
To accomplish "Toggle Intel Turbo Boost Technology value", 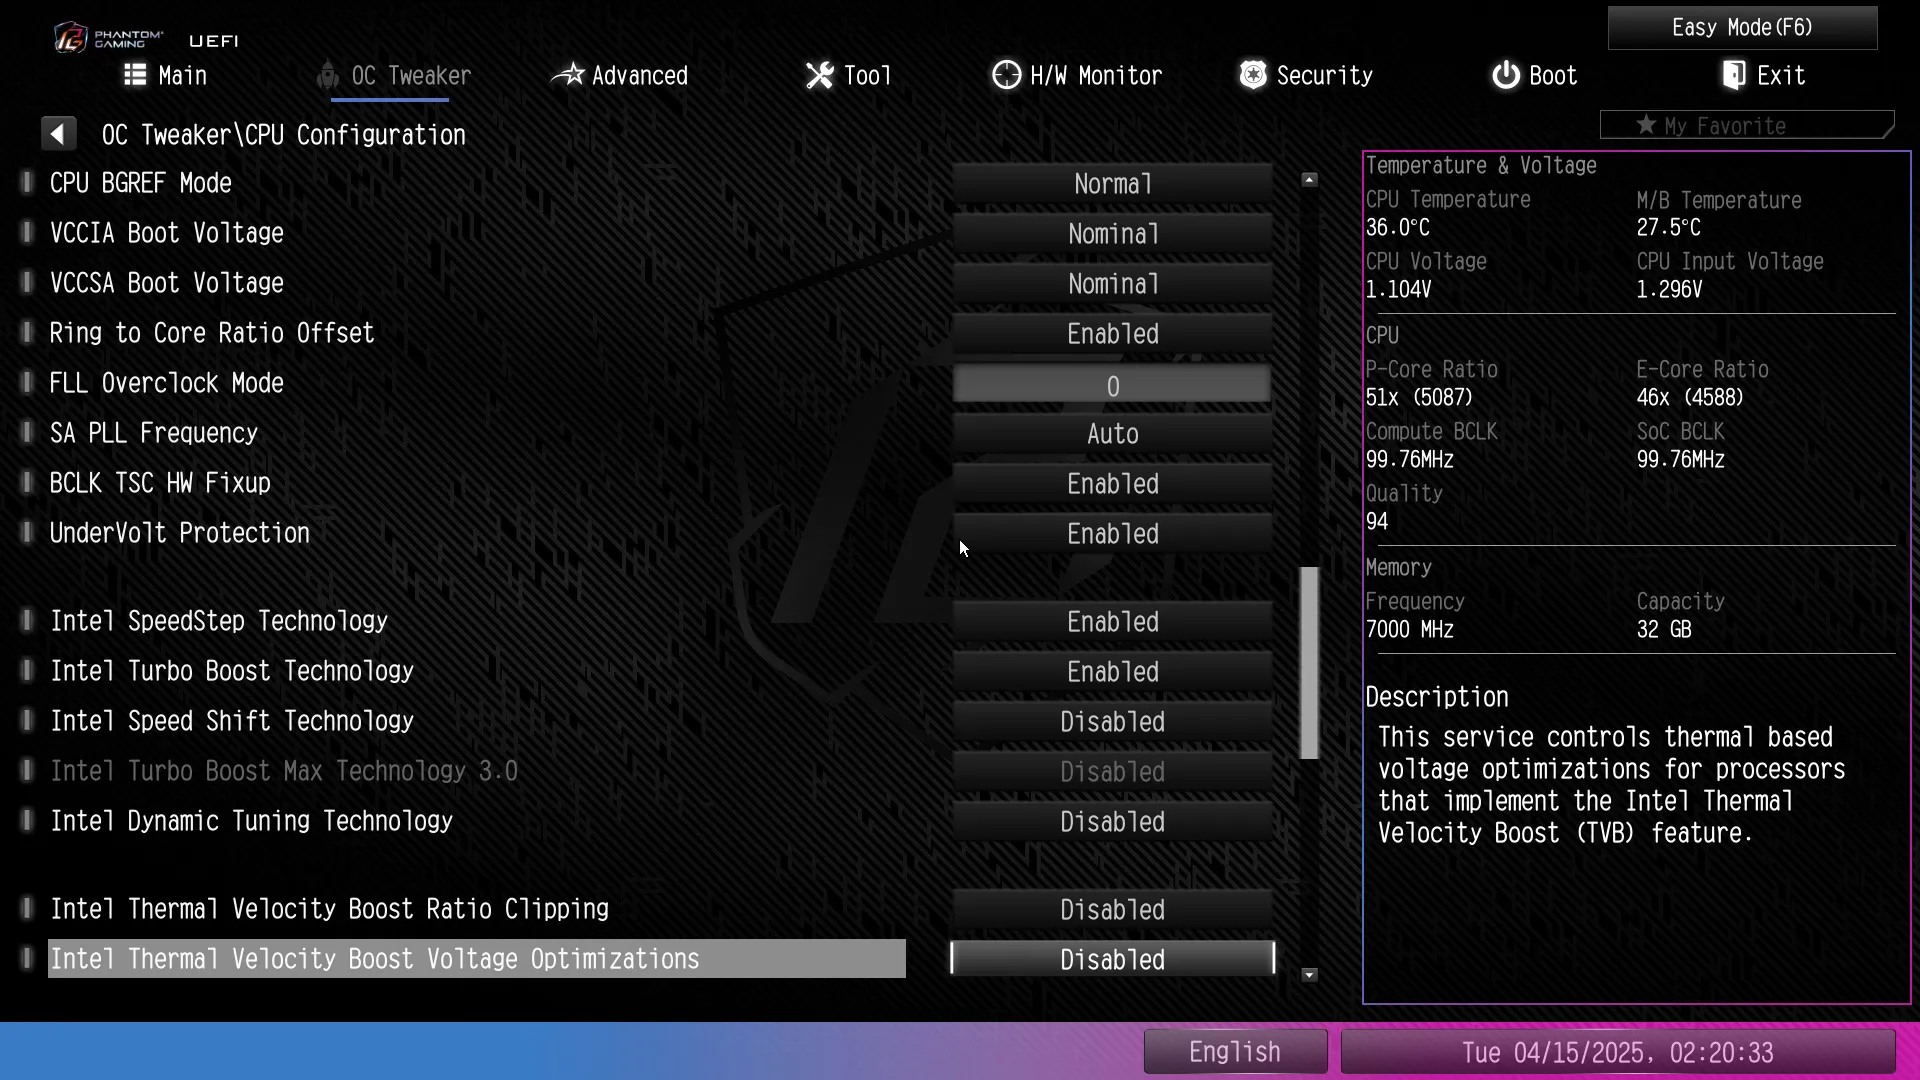I will click(x=1112, y=672).
